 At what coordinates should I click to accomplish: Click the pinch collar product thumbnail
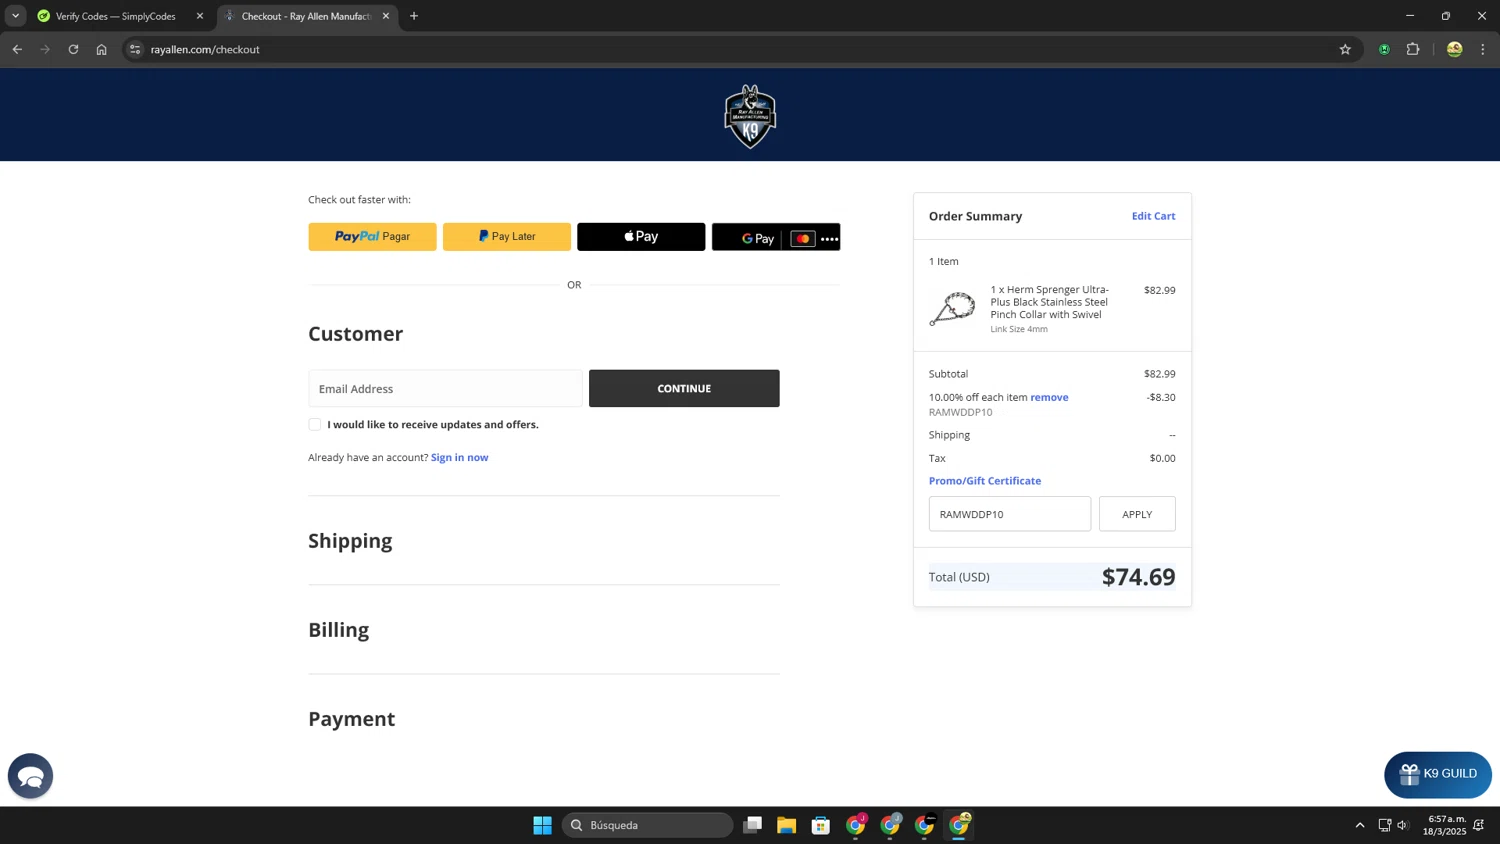952,308
